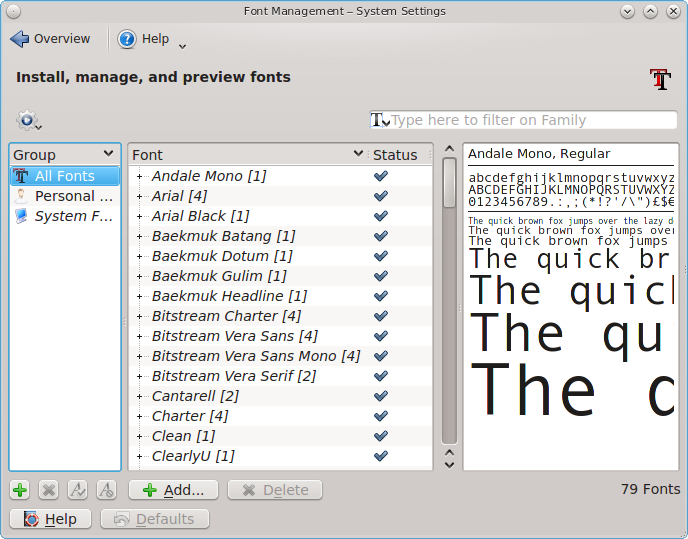Click status check for Bitstream Vera Serif
The height and width of the screenshot is (539, 688).
[x=381, y=376]
